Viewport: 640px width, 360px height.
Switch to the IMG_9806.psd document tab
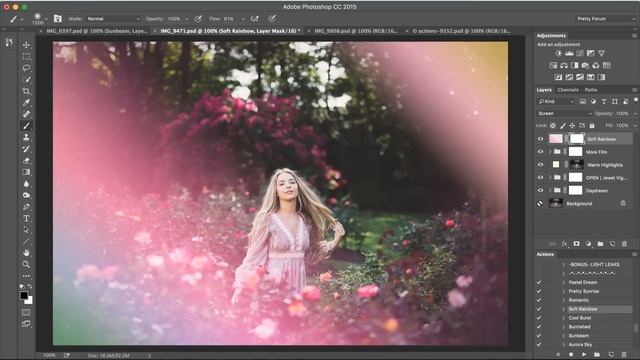click(x=356, y=31)
